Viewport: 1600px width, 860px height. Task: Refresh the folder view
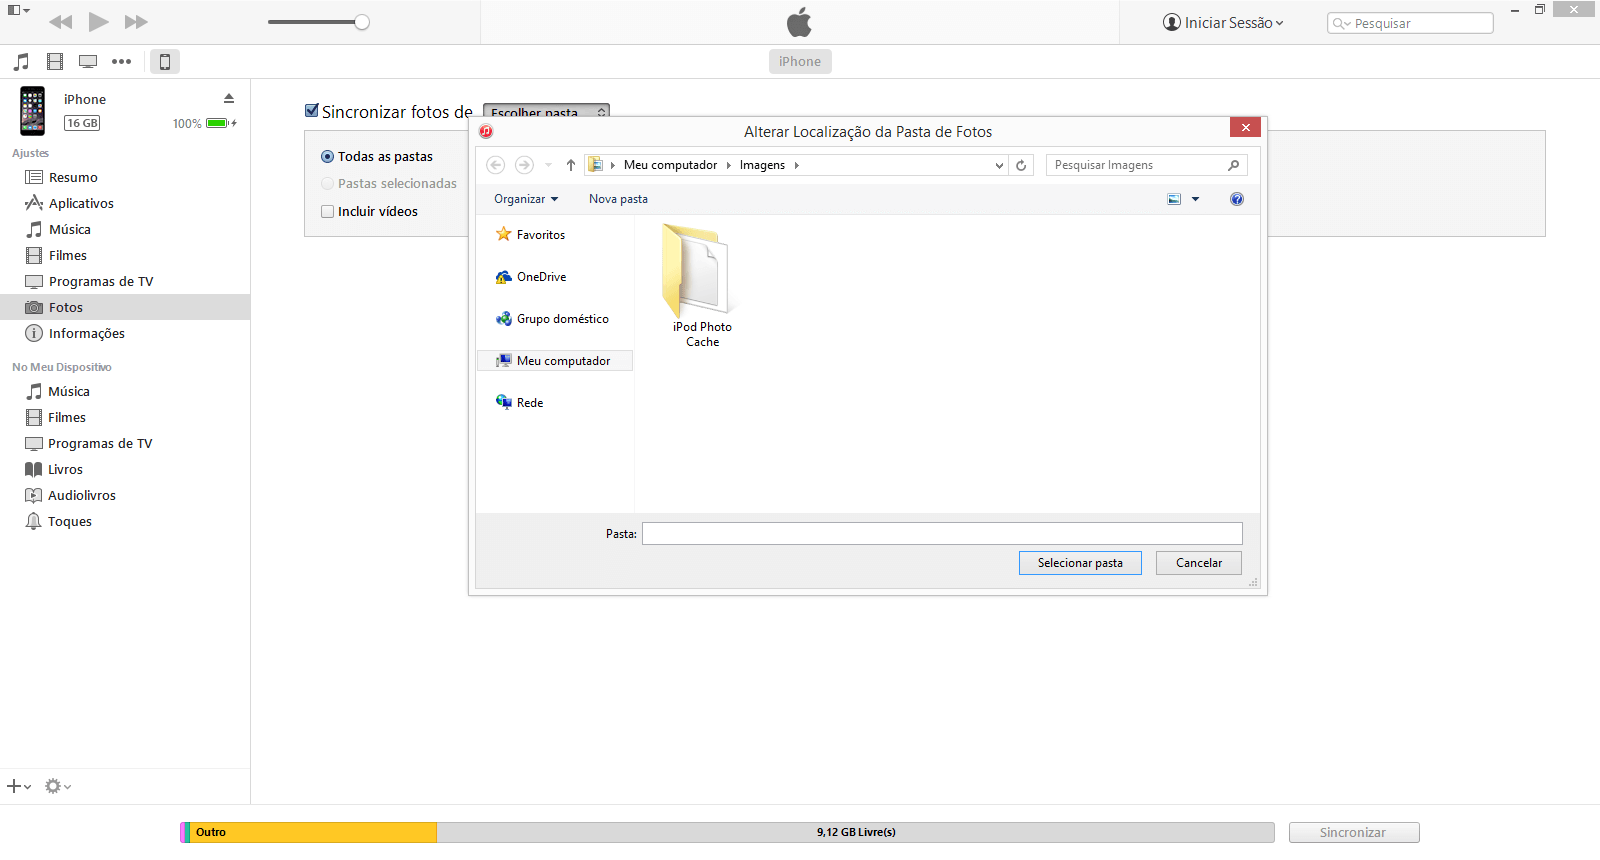1021,165
